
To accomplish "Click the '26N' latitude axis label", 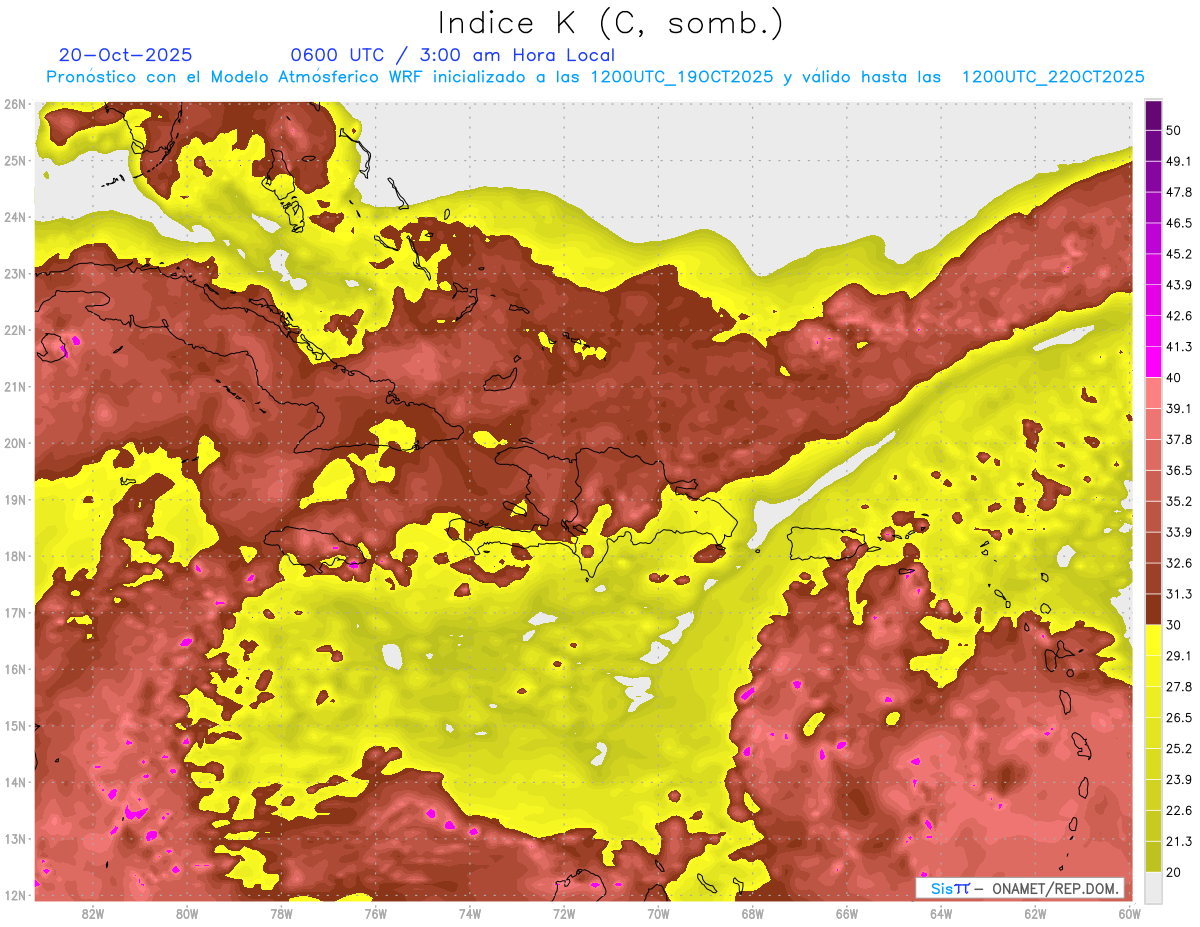I will (x=15, y=104).
